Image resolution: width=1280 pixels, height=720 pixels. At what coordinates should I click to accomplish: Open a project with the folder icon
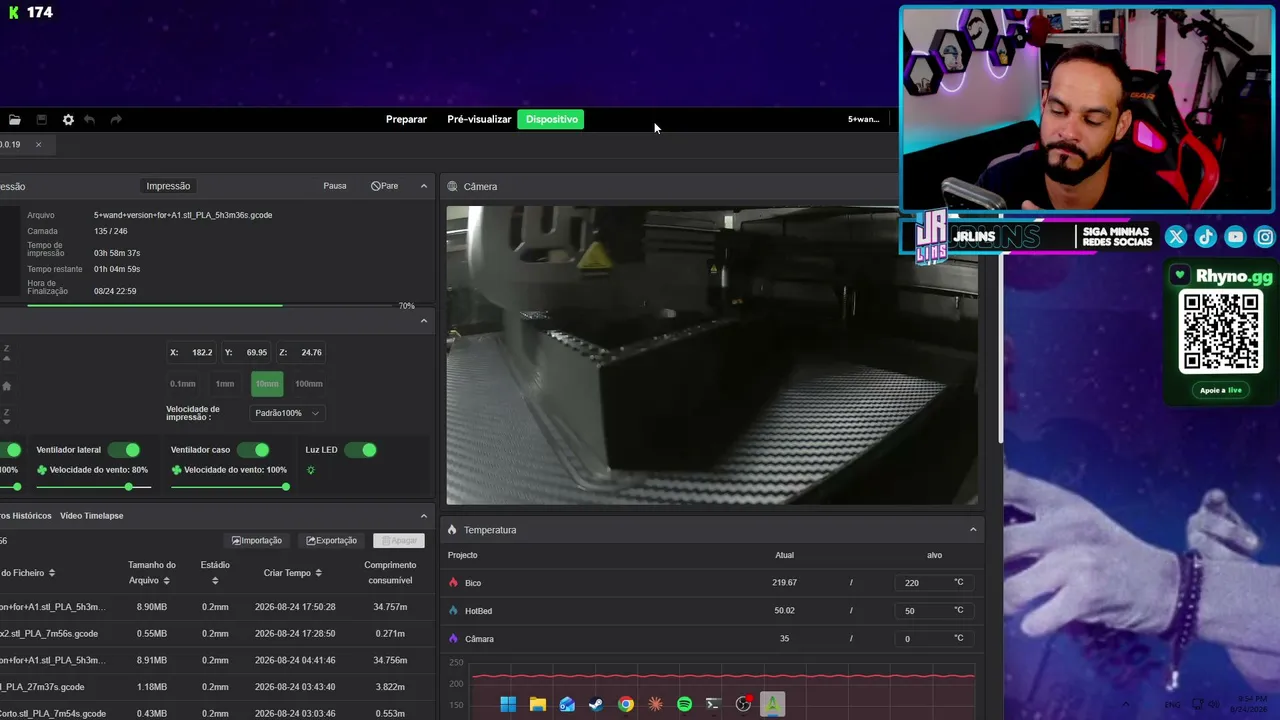[x=14, y=120]
